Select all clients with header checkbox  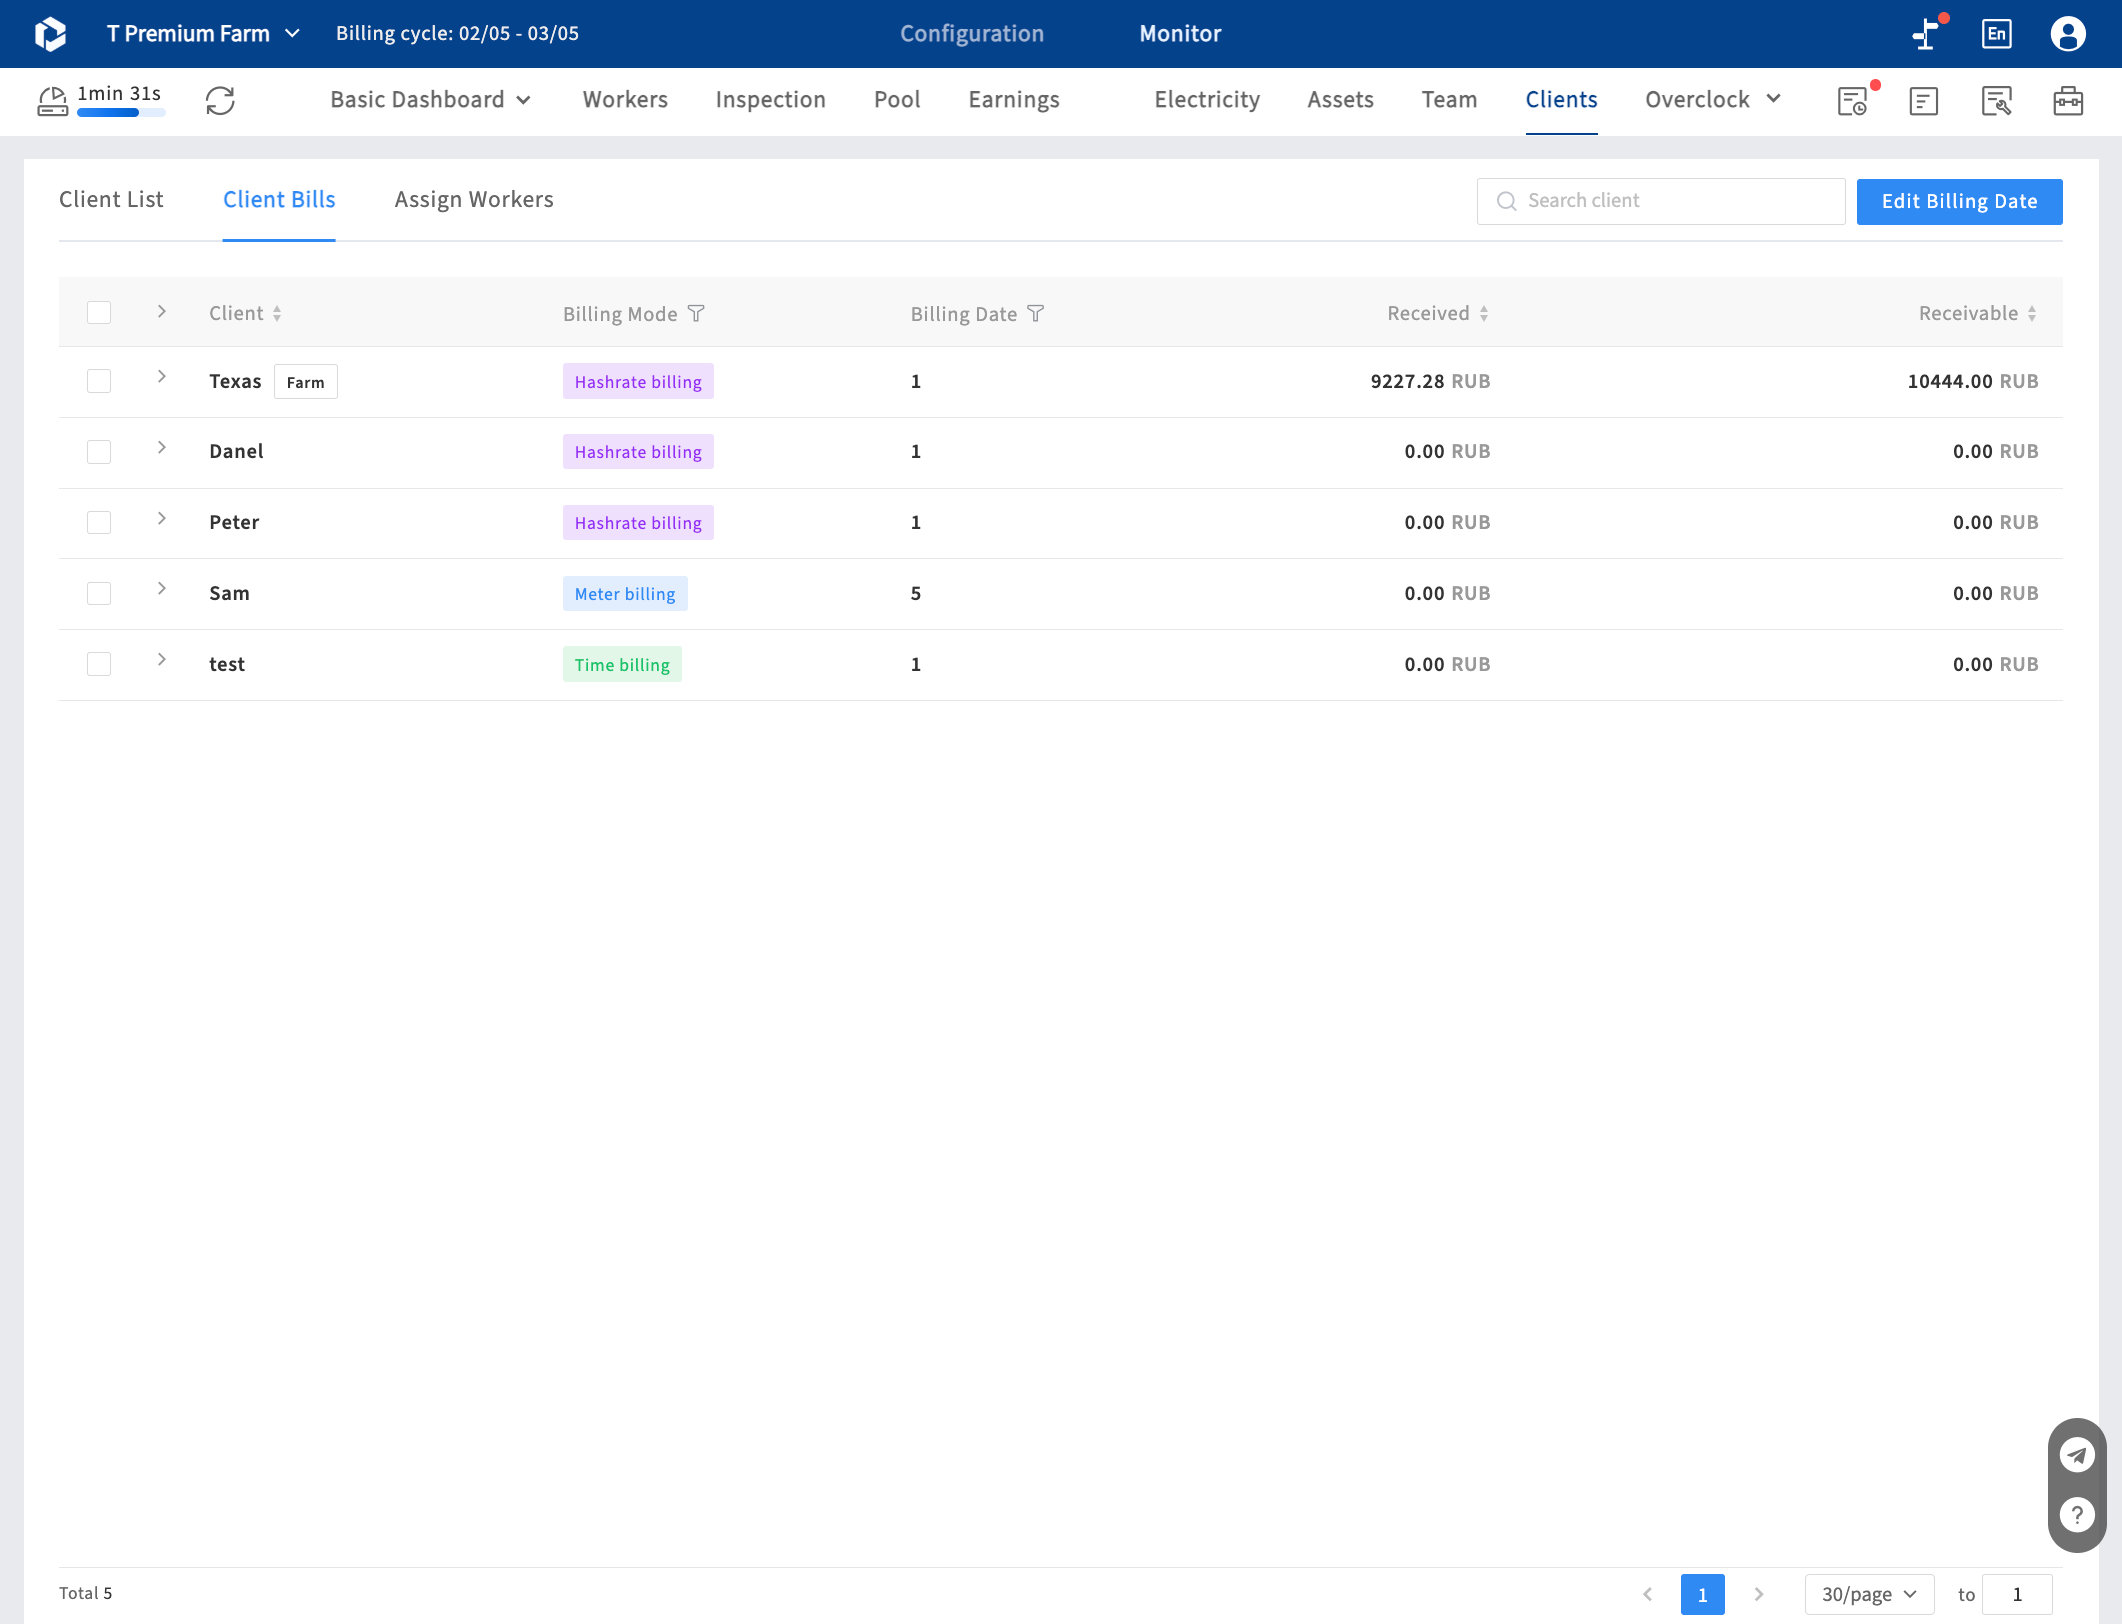(x=99, y=313)
